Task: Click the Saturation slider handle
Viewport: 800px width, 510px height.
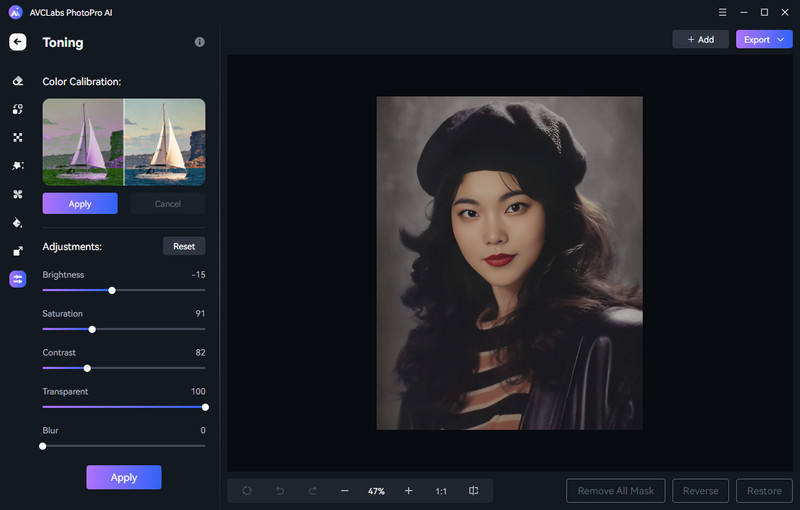Action: pyautogui.click(x=92, y=329)
